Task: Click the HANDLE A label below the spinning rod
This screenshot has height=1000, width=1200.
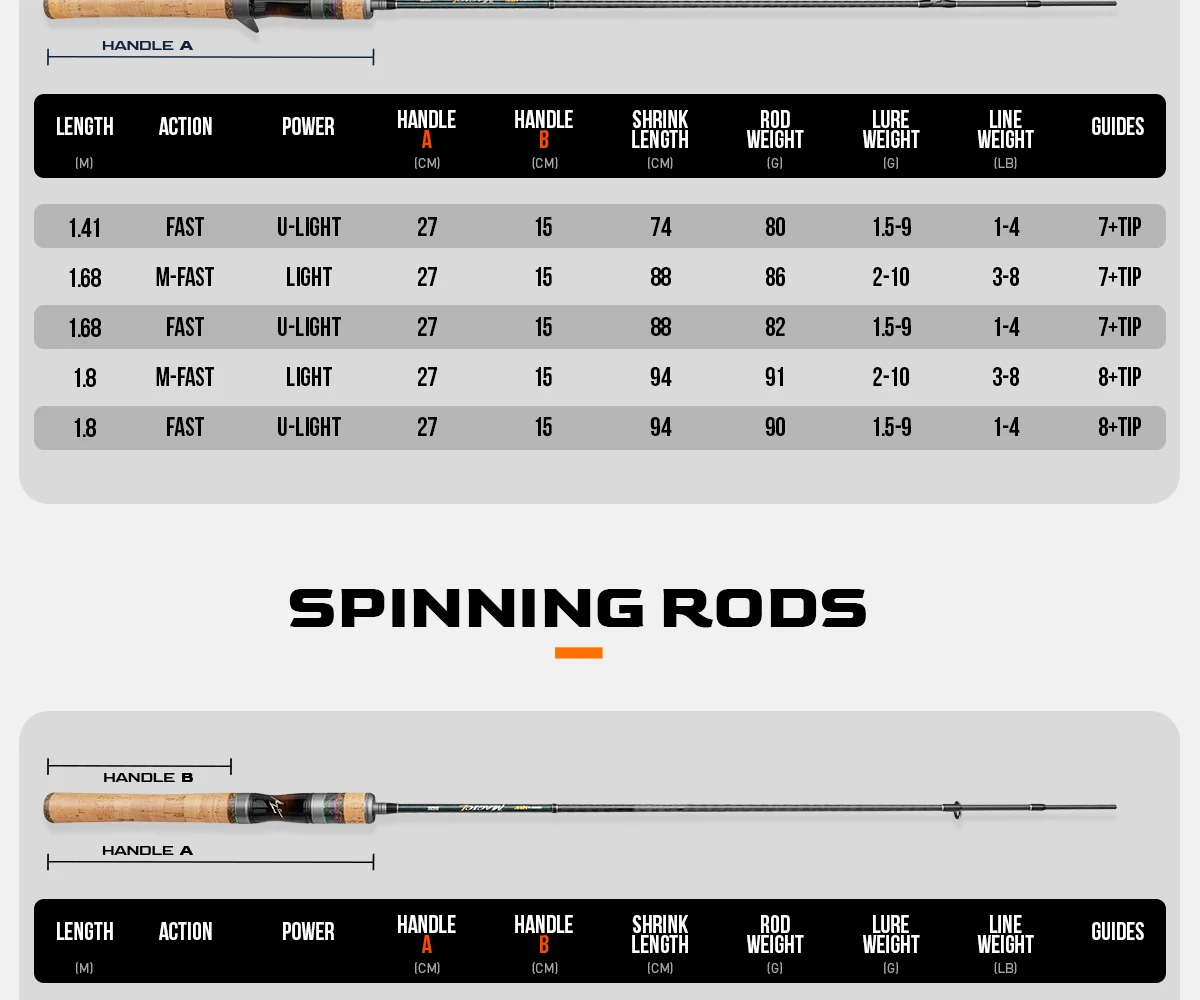Action: tap(147, 851)
